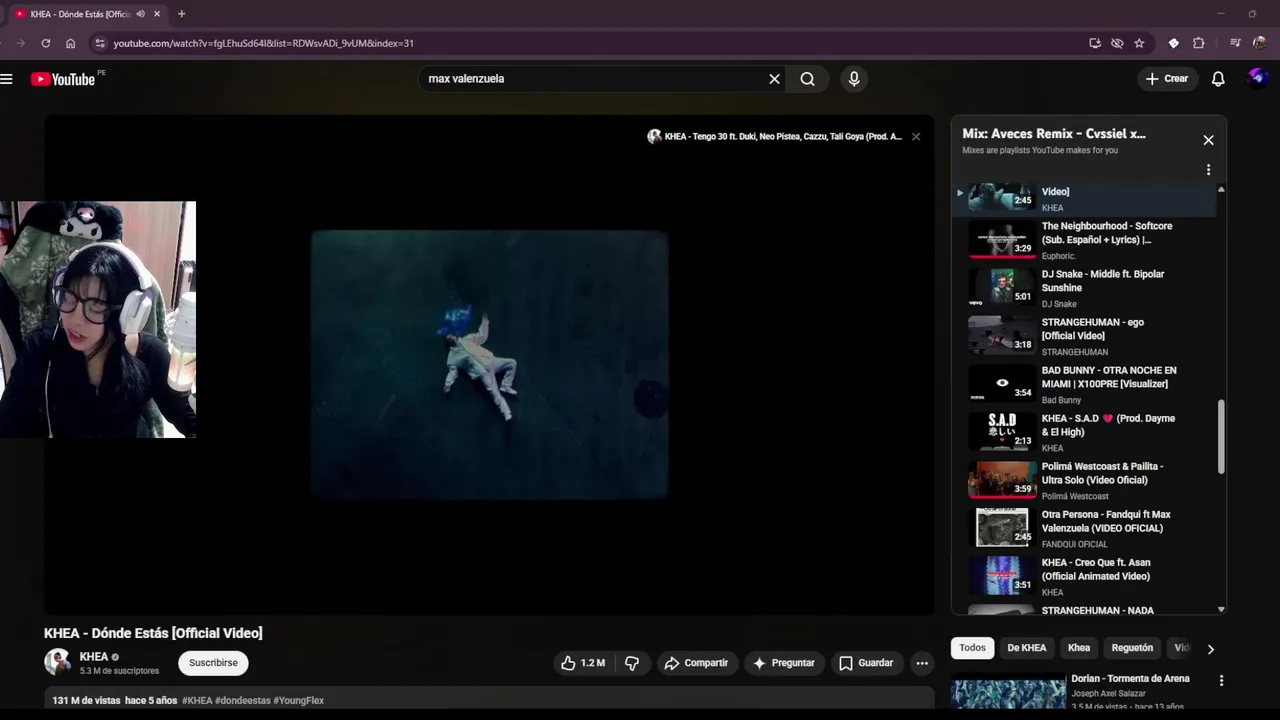Open more actions ellipsis under video

[922, 663]
